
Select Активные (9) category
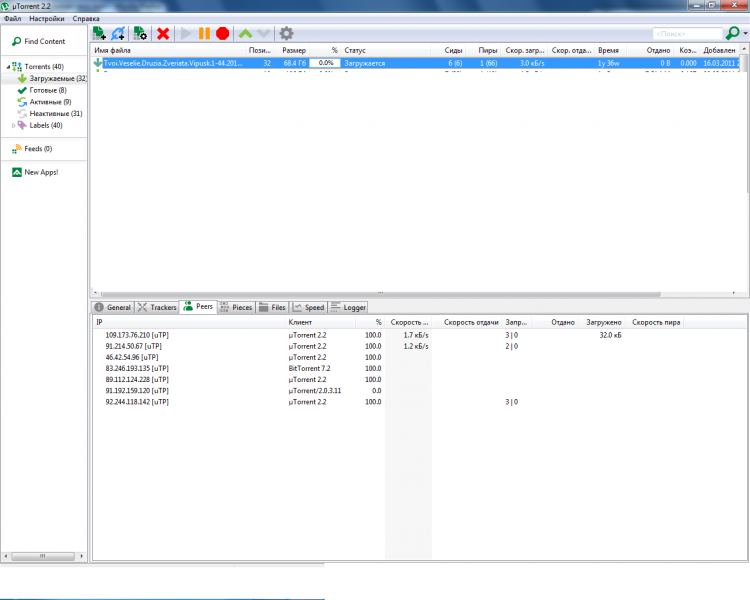(x=45, y=102)
